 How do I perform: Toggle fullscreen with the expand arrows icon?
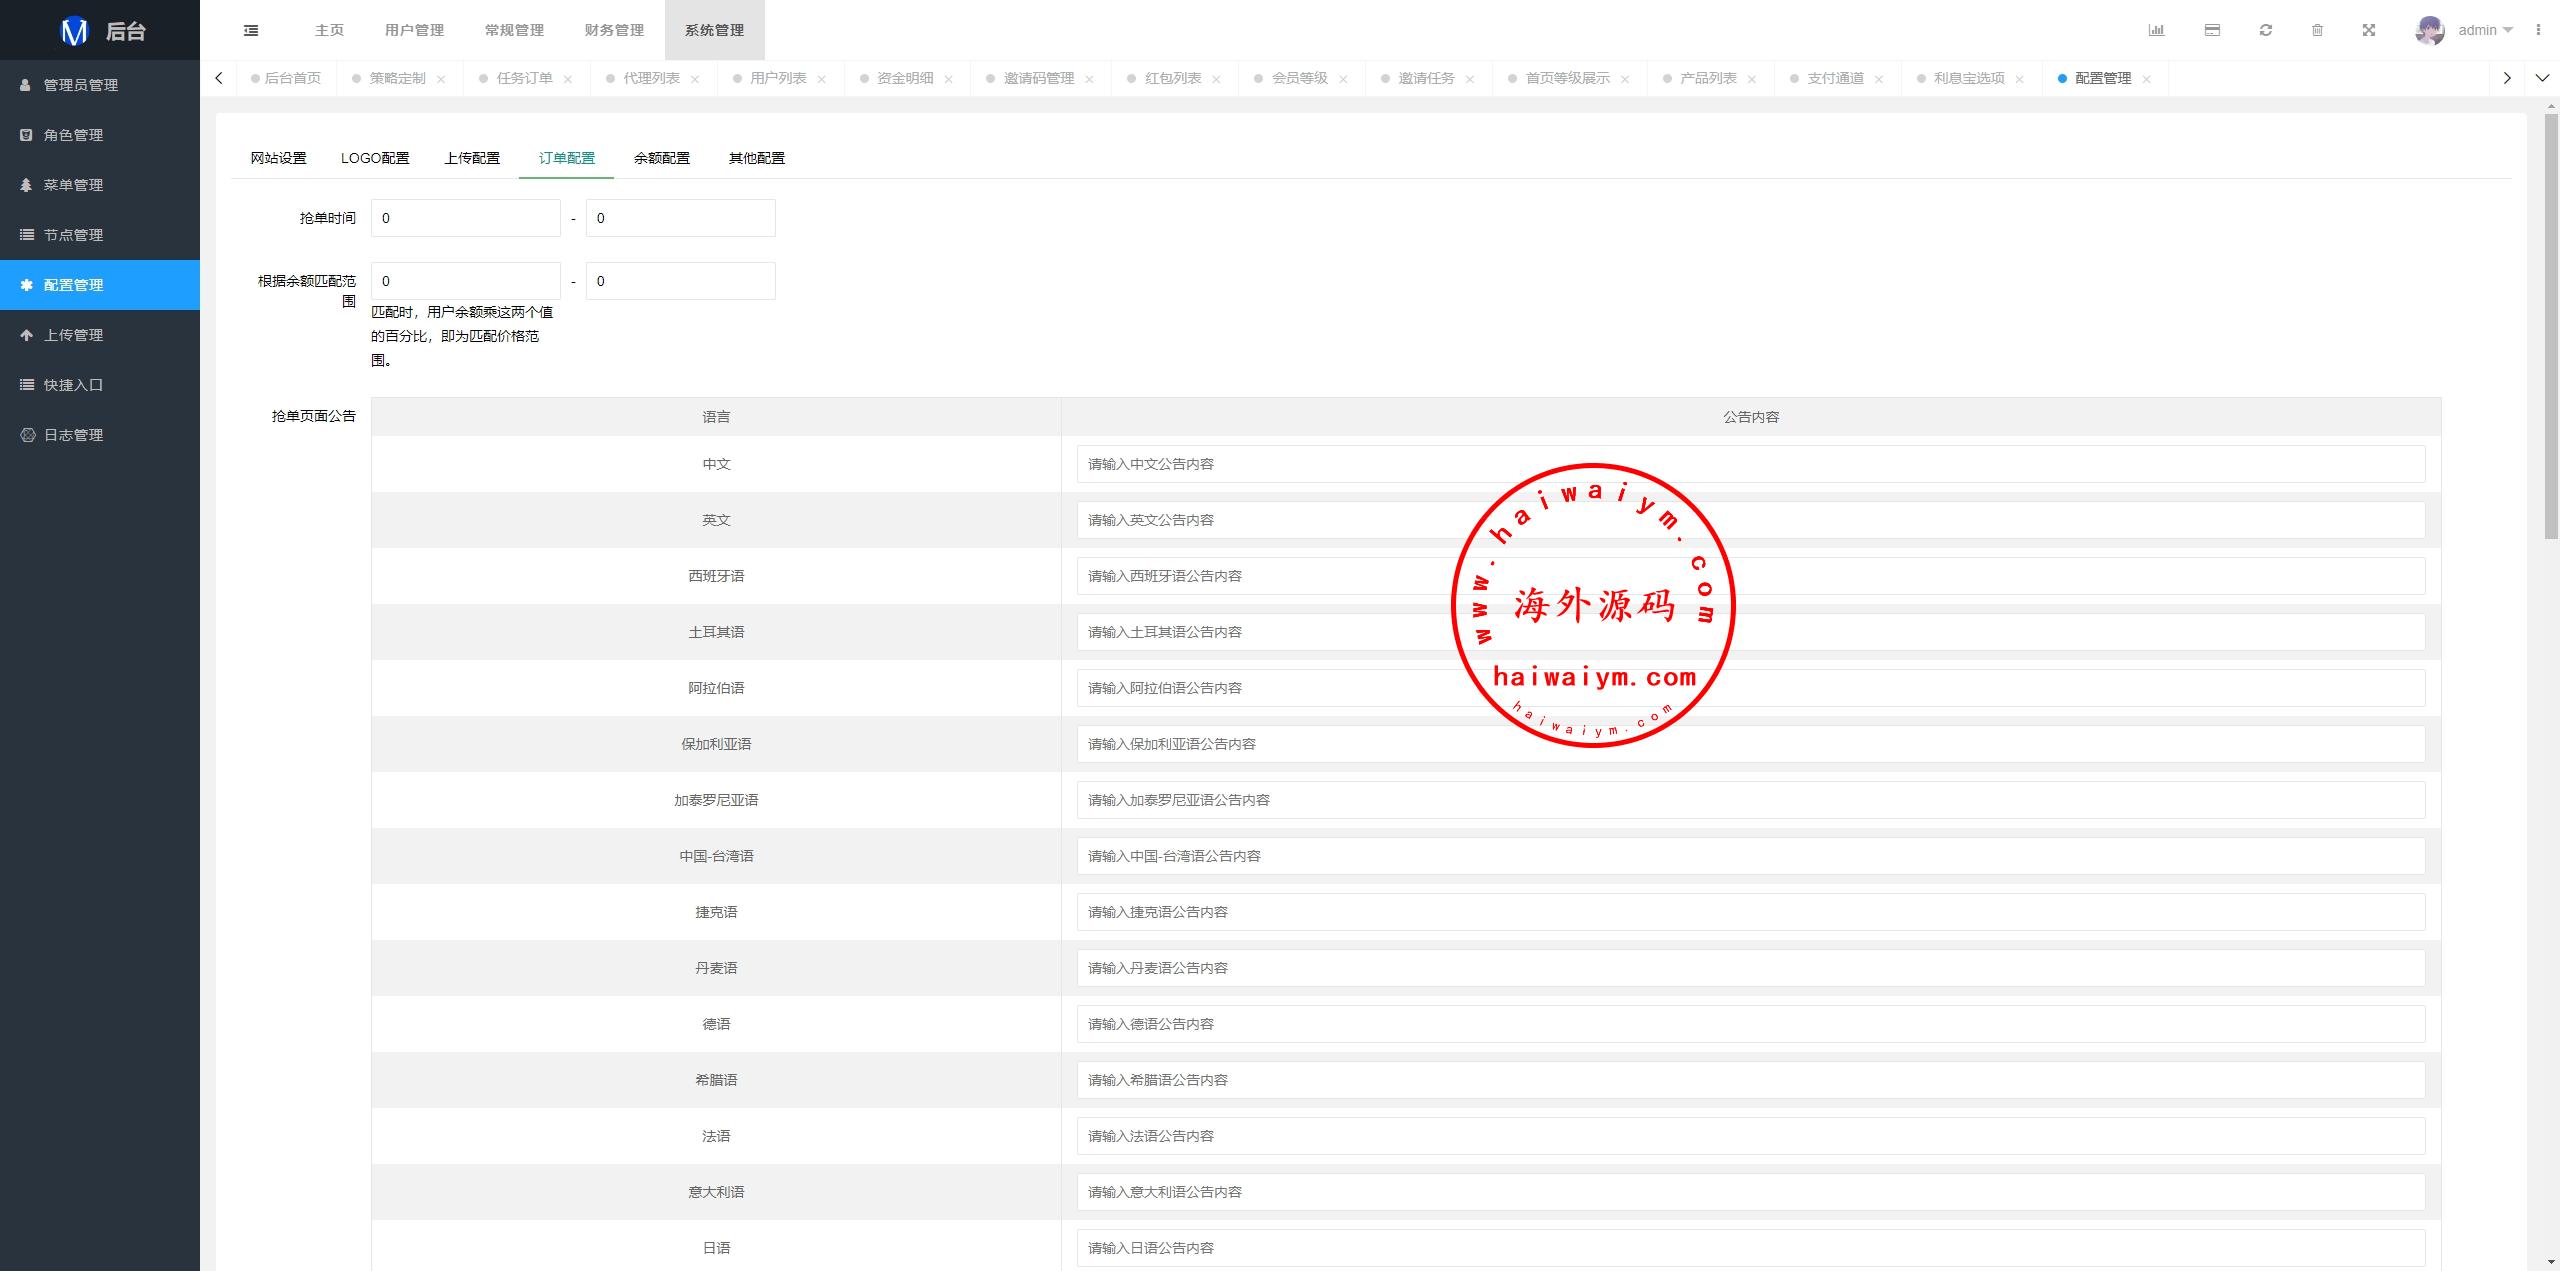(x=2369, y=30)
